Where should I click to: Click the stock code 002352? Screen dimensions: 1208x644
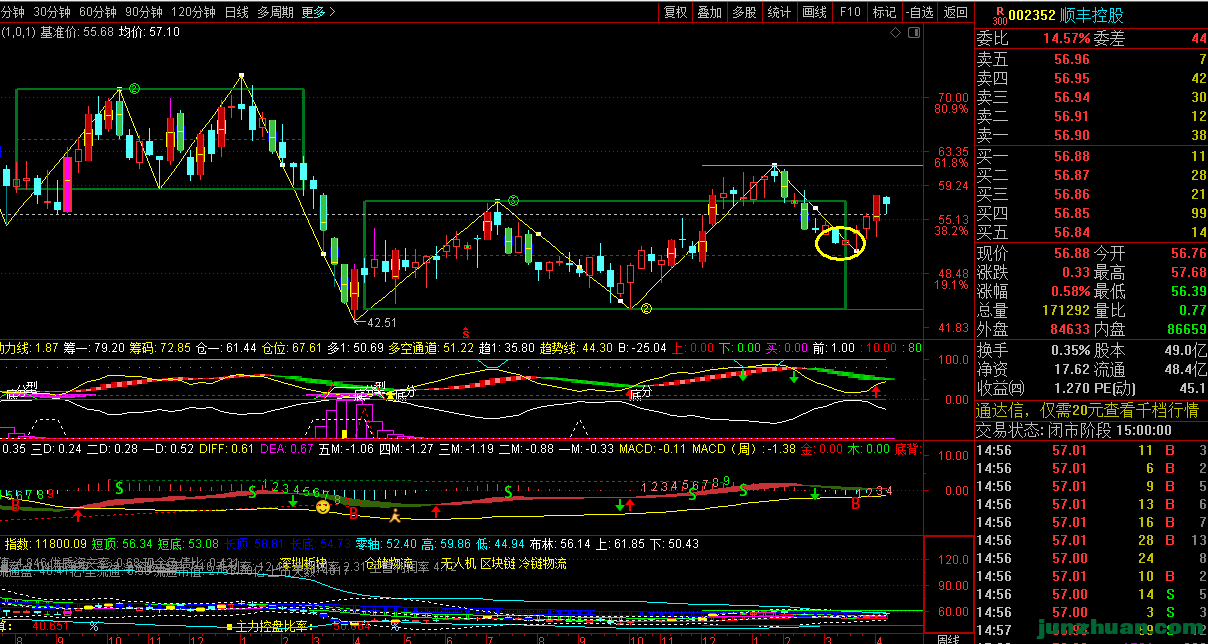1033,15
